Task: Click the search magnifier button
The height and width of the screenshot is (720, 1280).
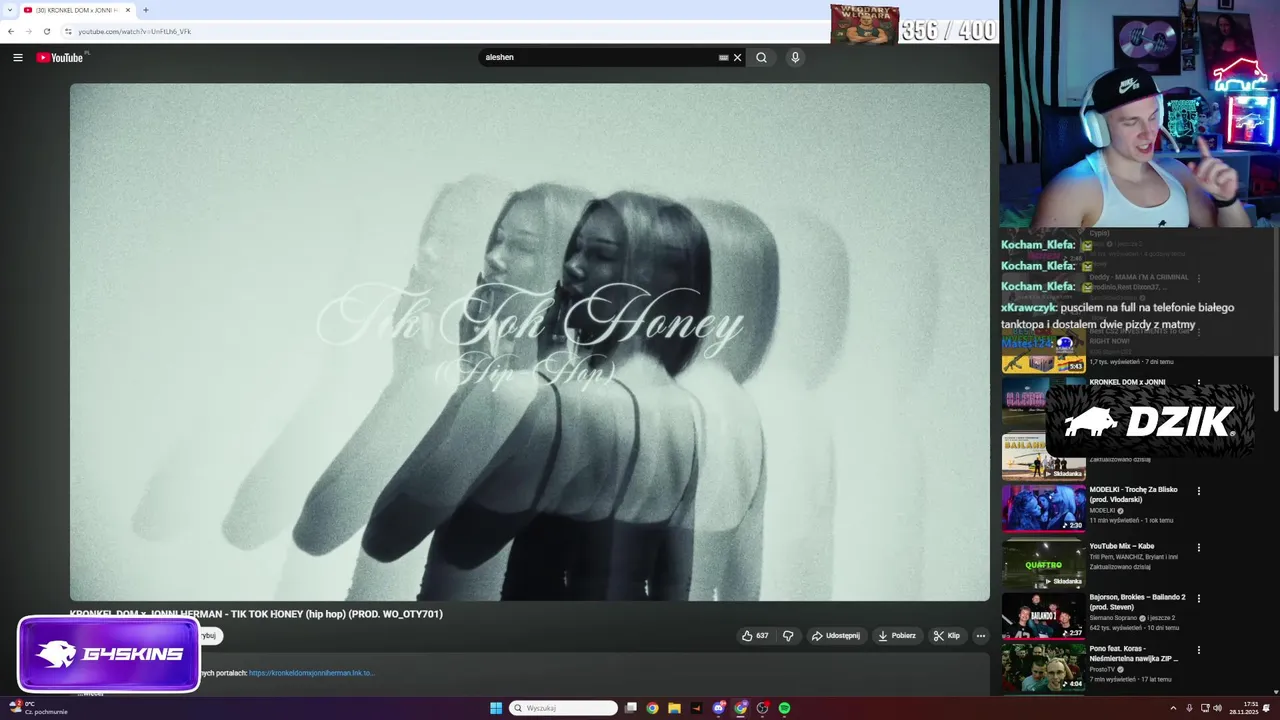Action: pyautogui.click(x=761, y=57)
